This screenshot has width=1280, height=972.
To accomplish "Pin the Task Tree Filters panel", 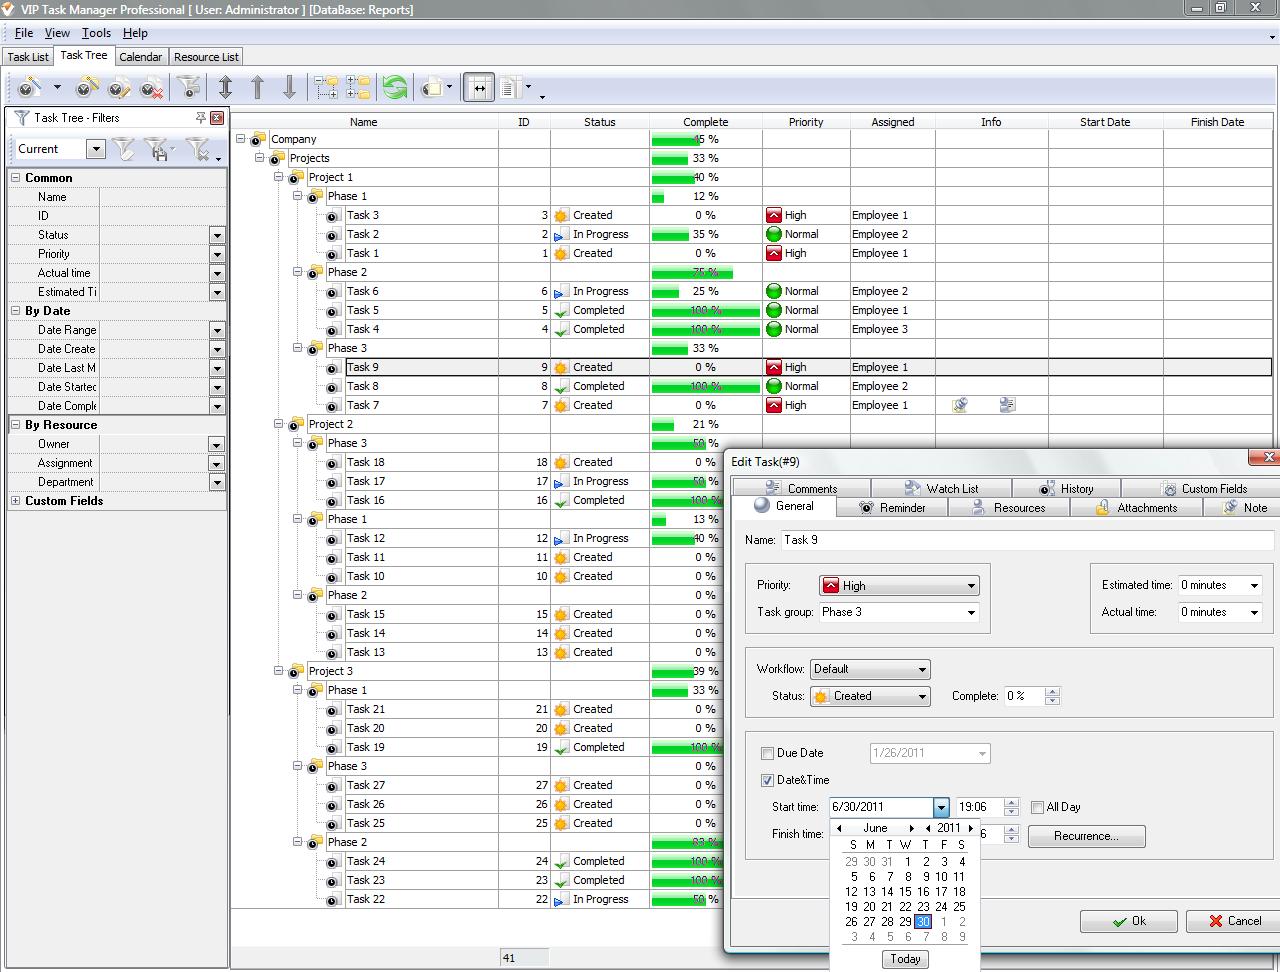I will pyautogui.click(x=201, y=118).
